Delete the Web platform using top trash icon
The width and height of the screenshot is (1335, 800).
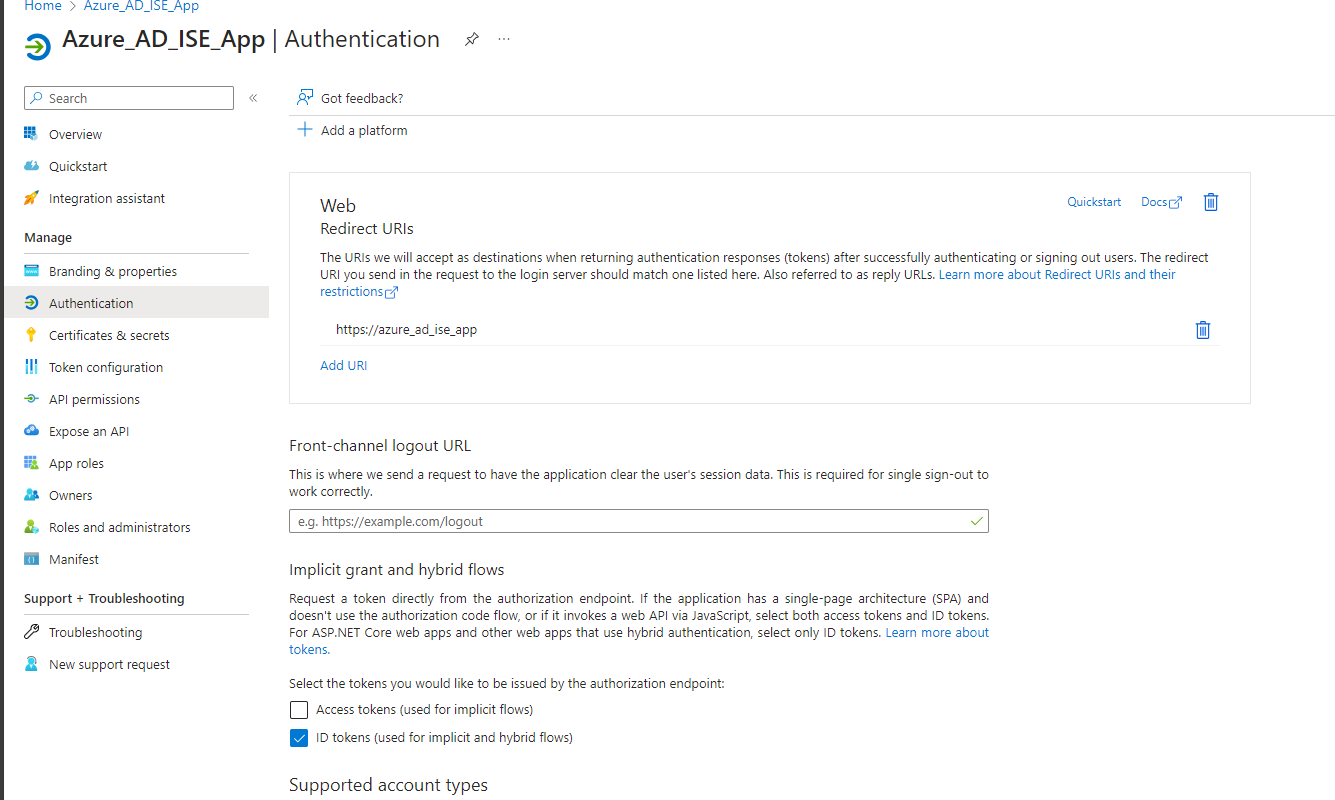(1211, 202)
